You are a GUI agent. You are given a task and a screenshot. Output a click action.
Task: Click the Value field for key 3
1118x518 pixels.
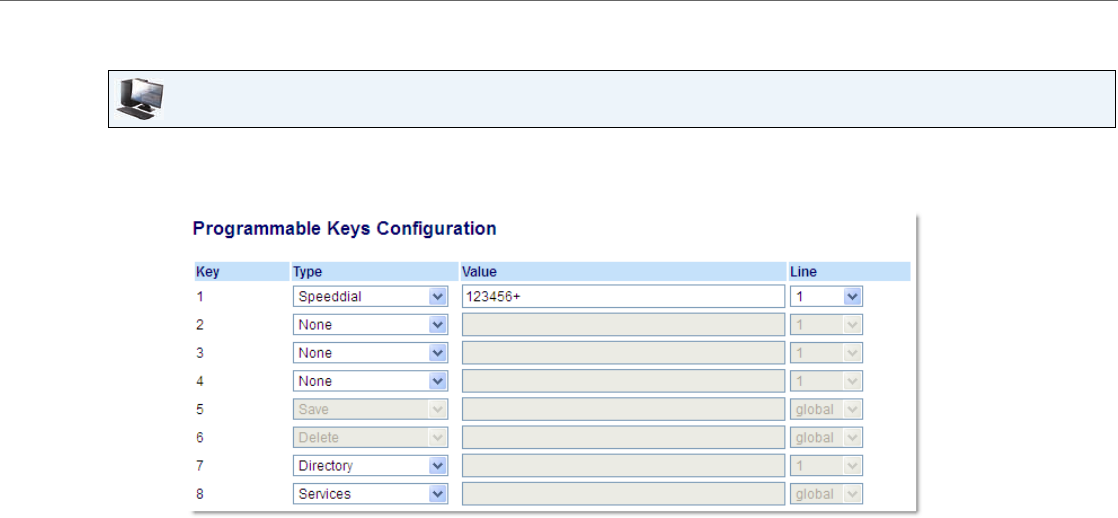pyautogui.click(x=622, y=353)
